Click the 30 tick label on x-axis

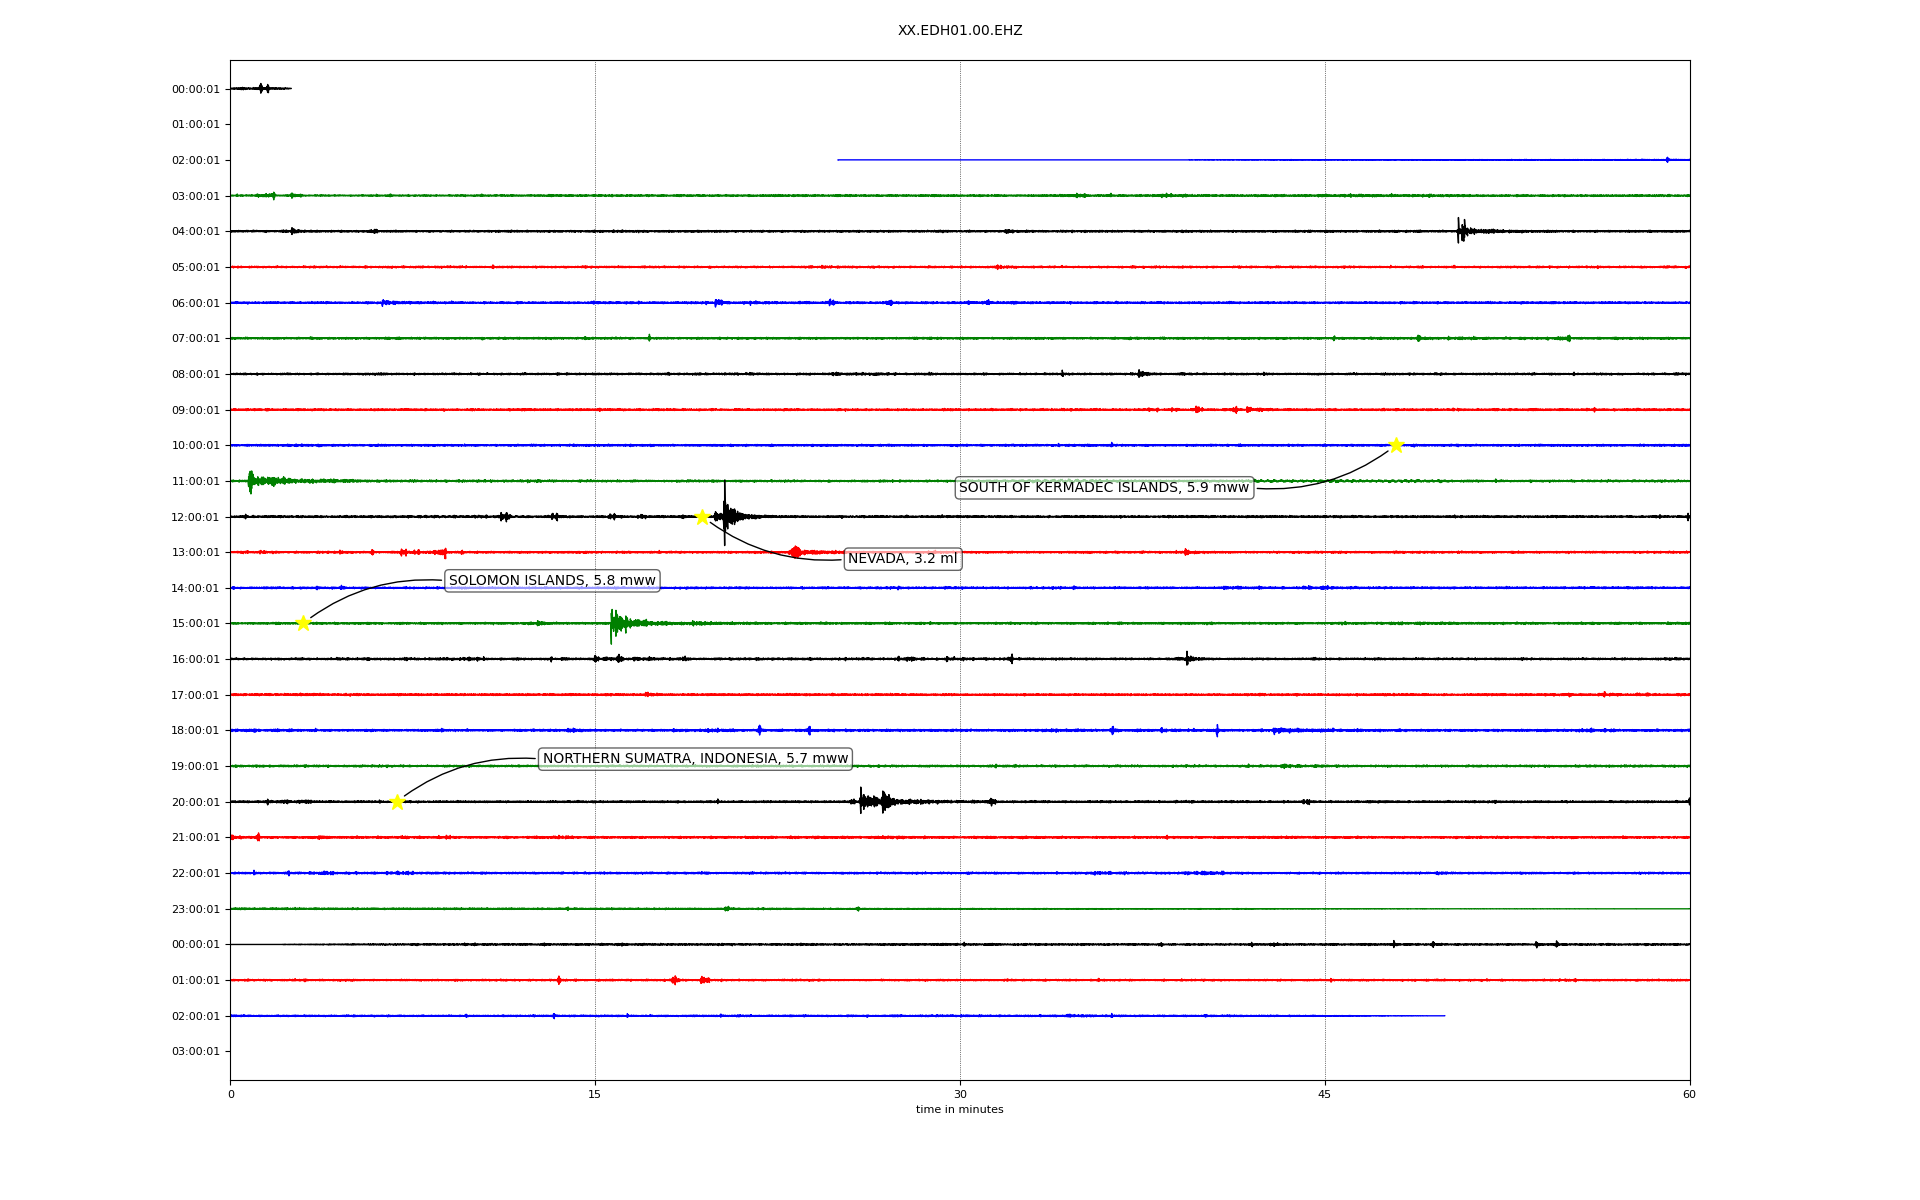960,1094
